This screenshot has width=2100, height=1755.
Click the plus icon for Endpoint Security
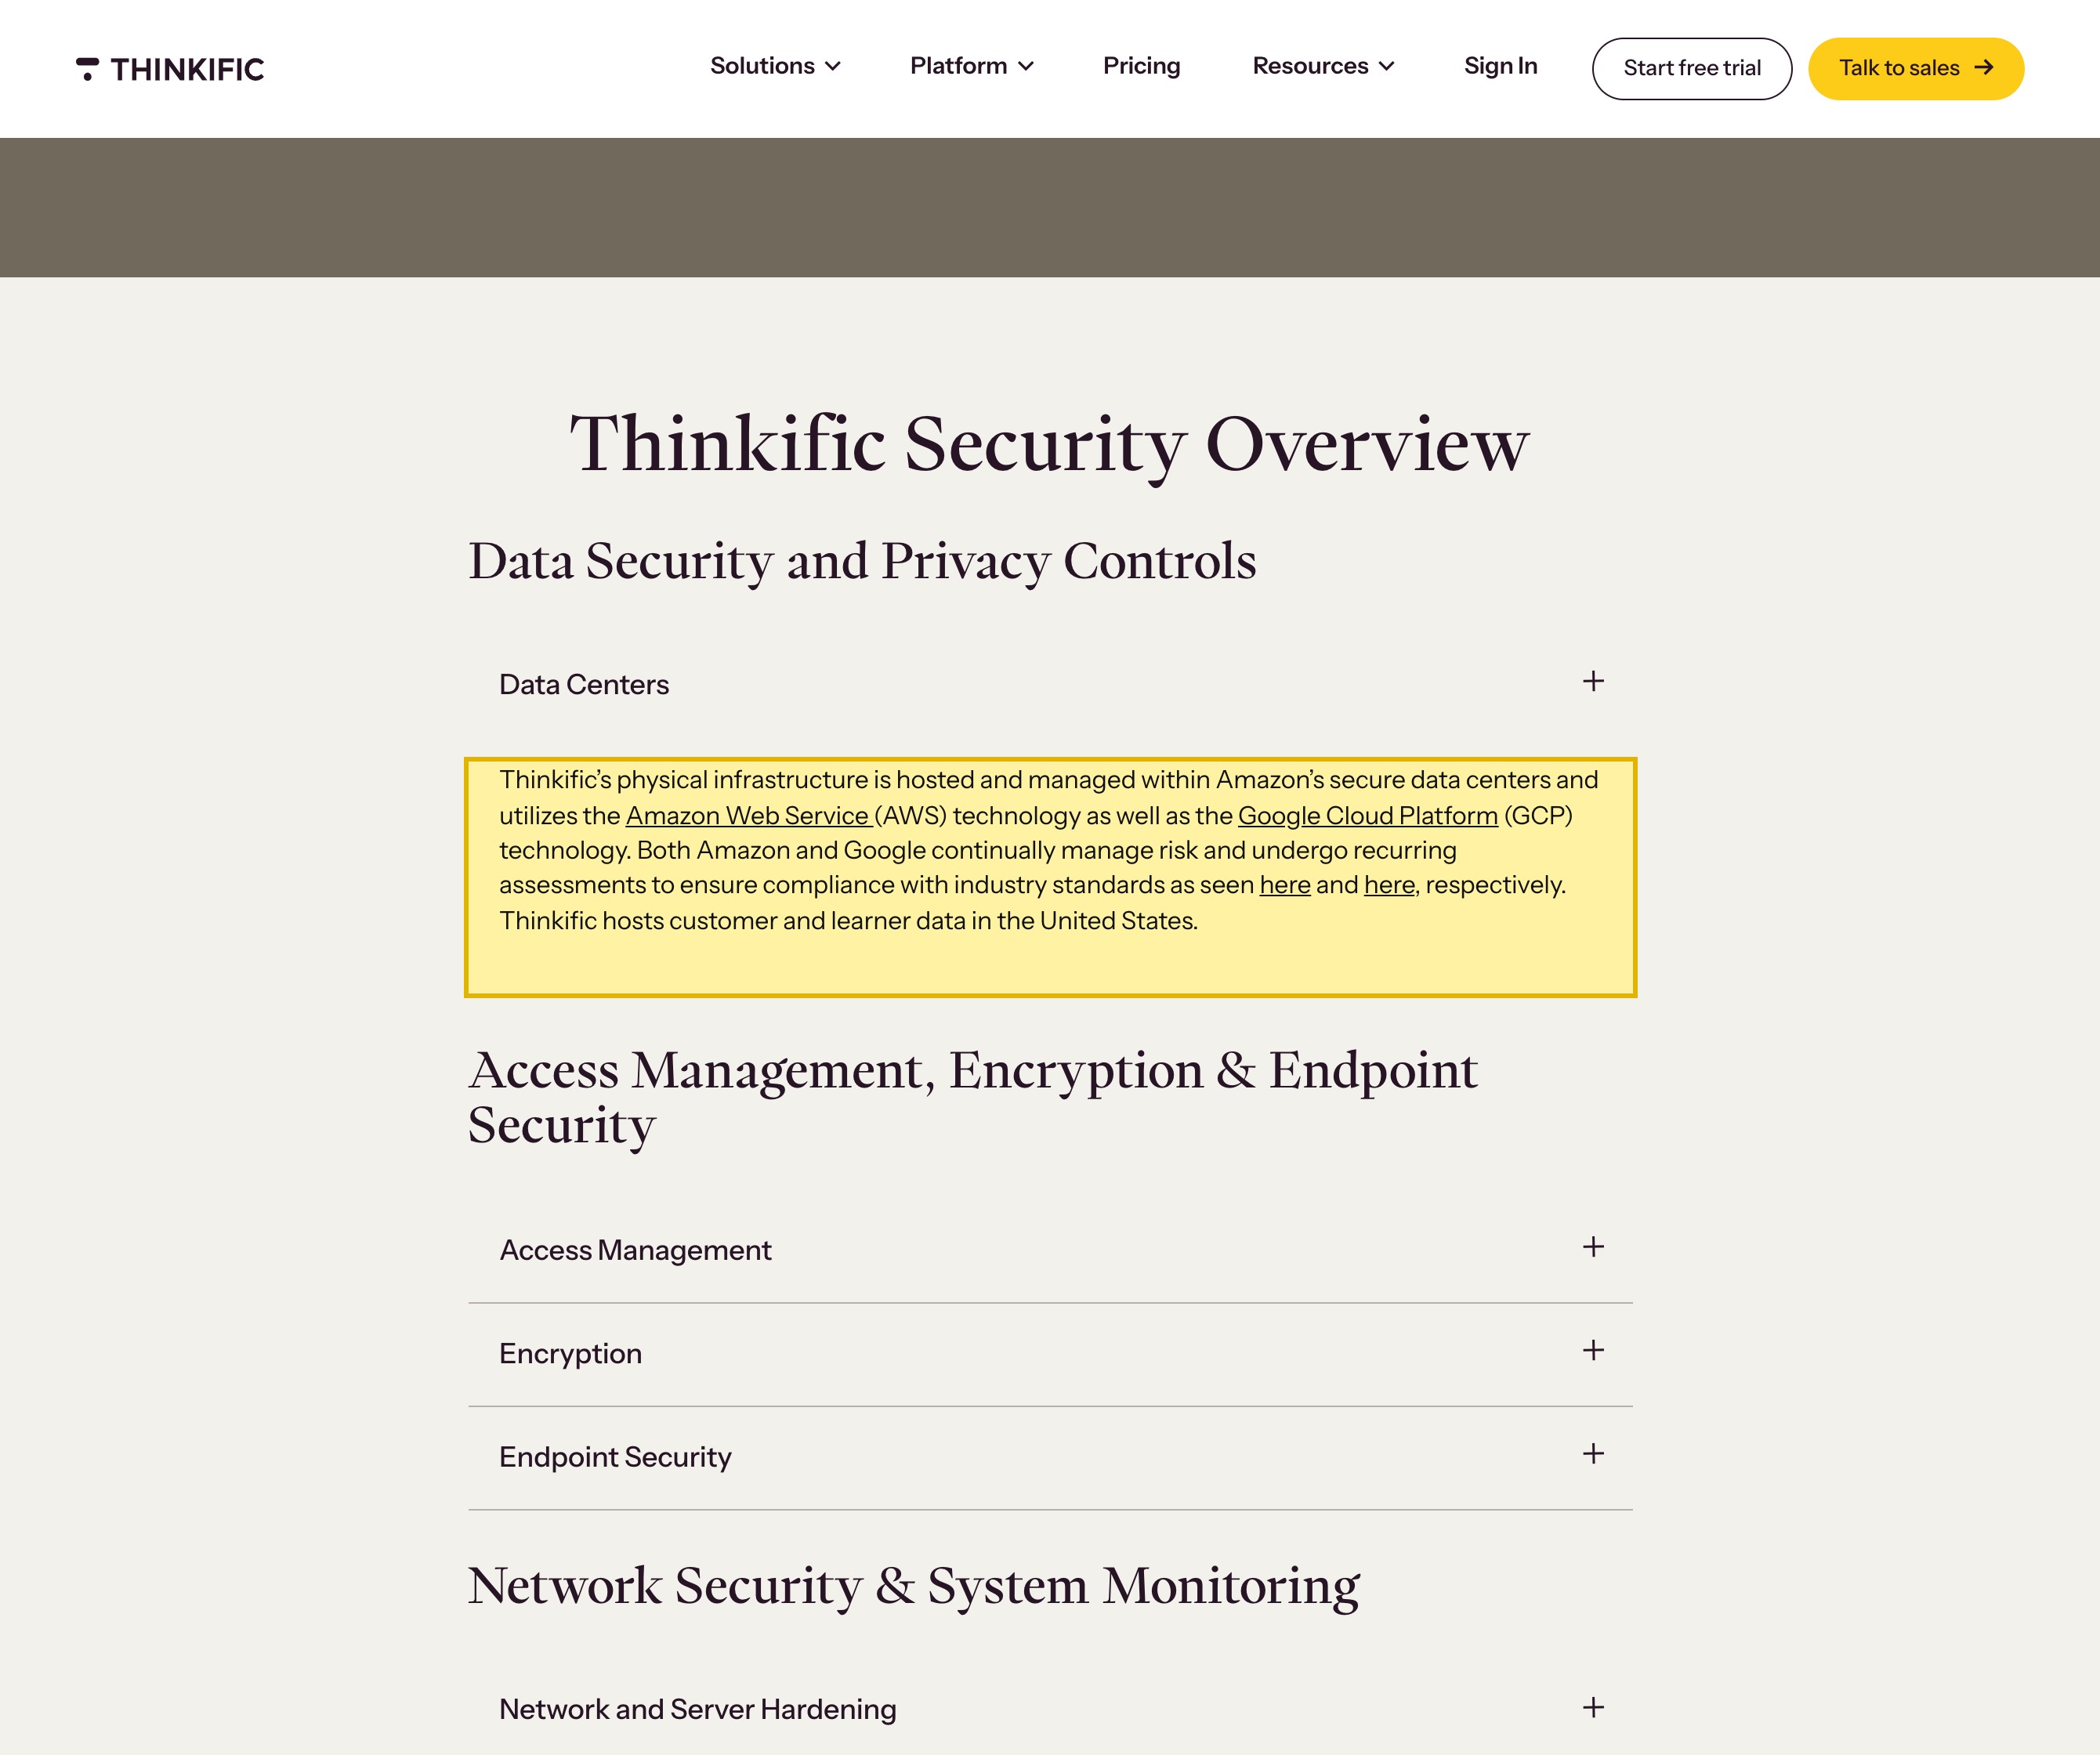click(1593, 1454)
